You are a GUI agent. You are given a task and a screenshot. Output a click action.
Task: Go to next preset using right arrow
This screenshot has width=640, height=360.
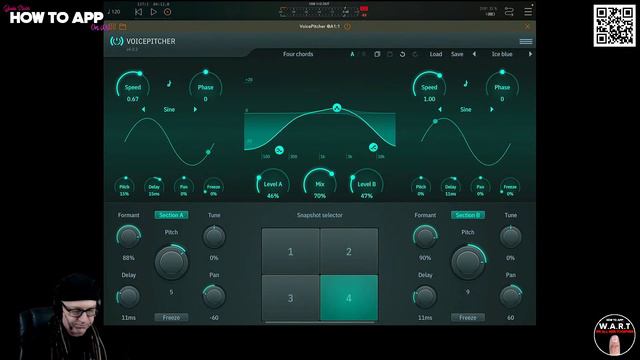click(530, 54)
